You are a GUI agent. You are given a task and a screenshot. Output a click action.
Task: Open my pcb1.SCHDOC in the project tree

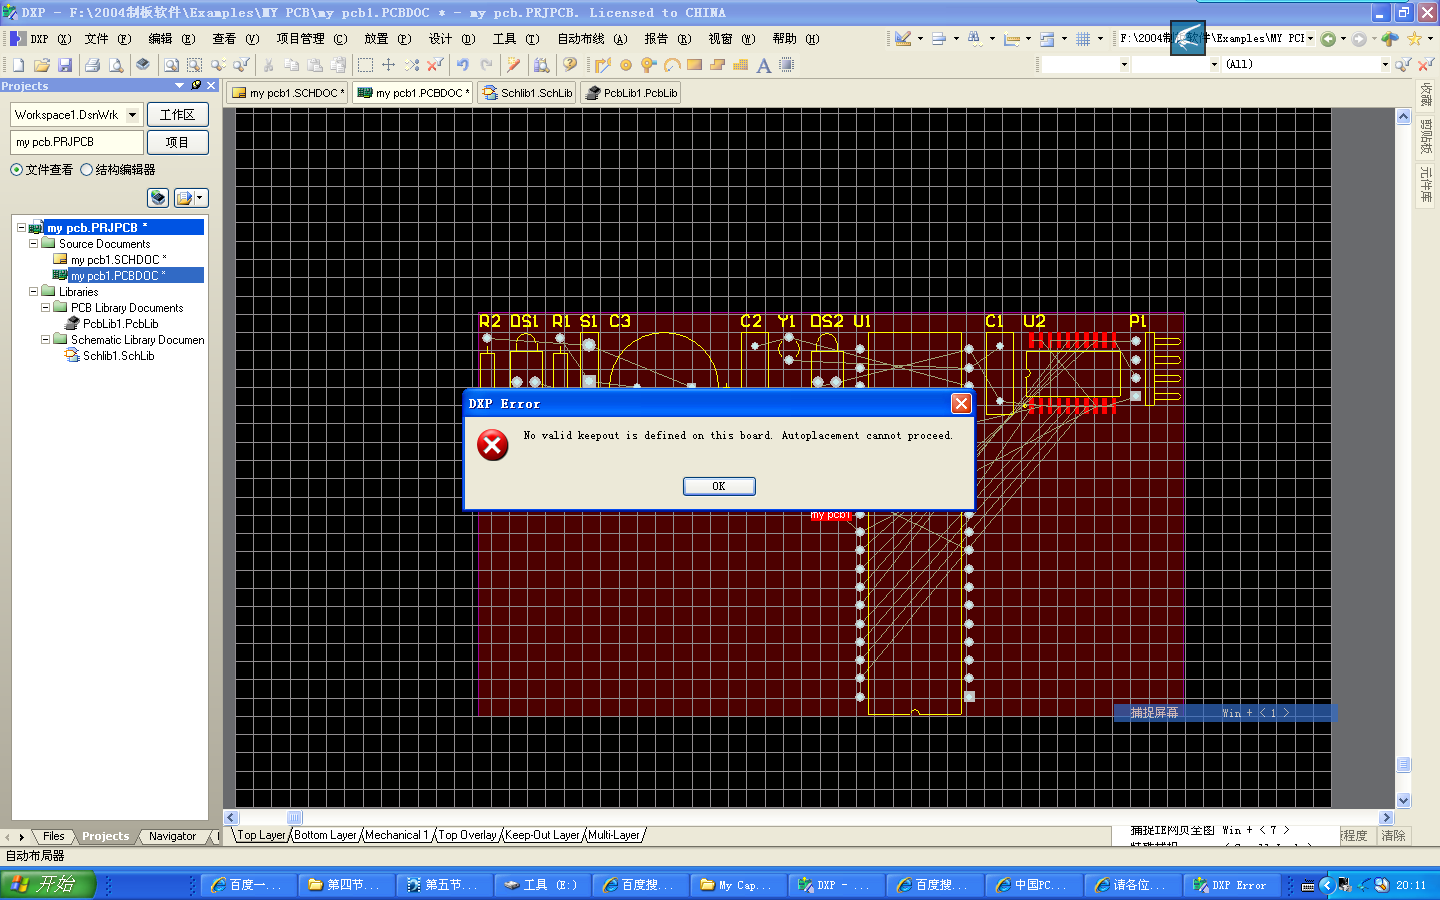pos(118,260)
